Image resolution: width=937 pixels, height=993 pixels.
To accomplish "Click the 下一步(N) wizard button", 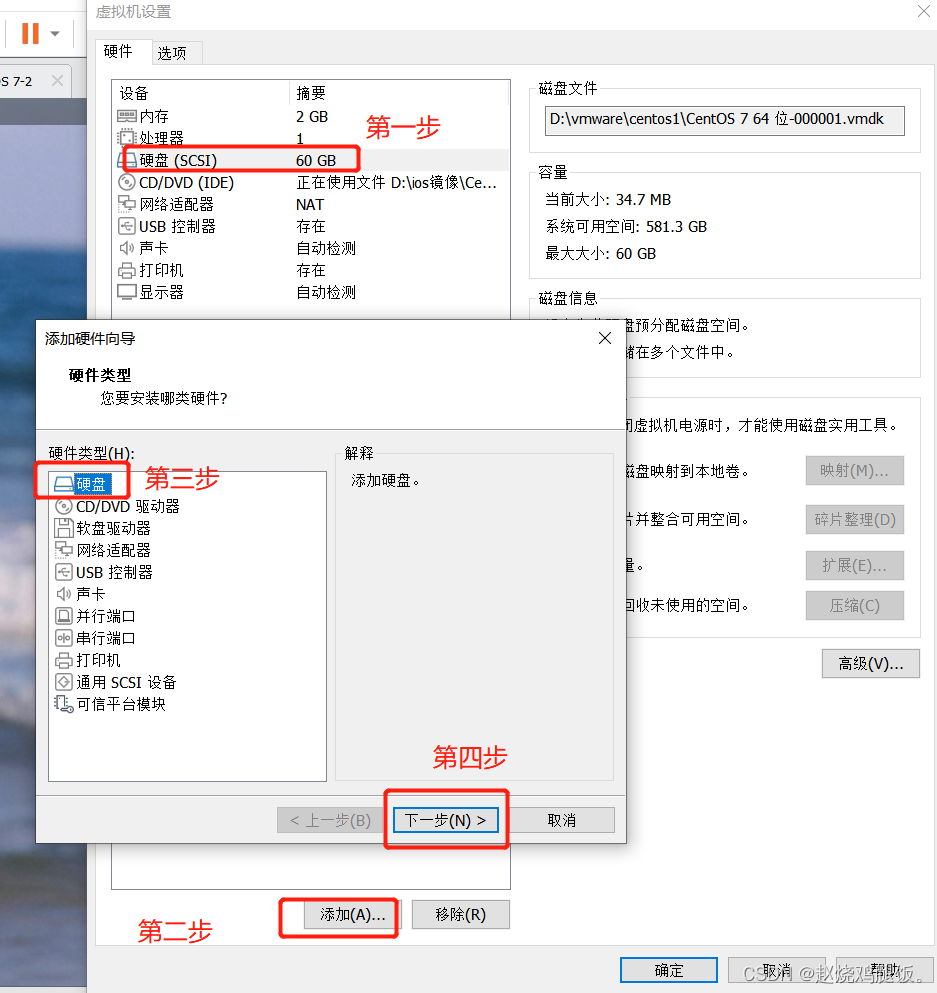I will click(446, 819).
